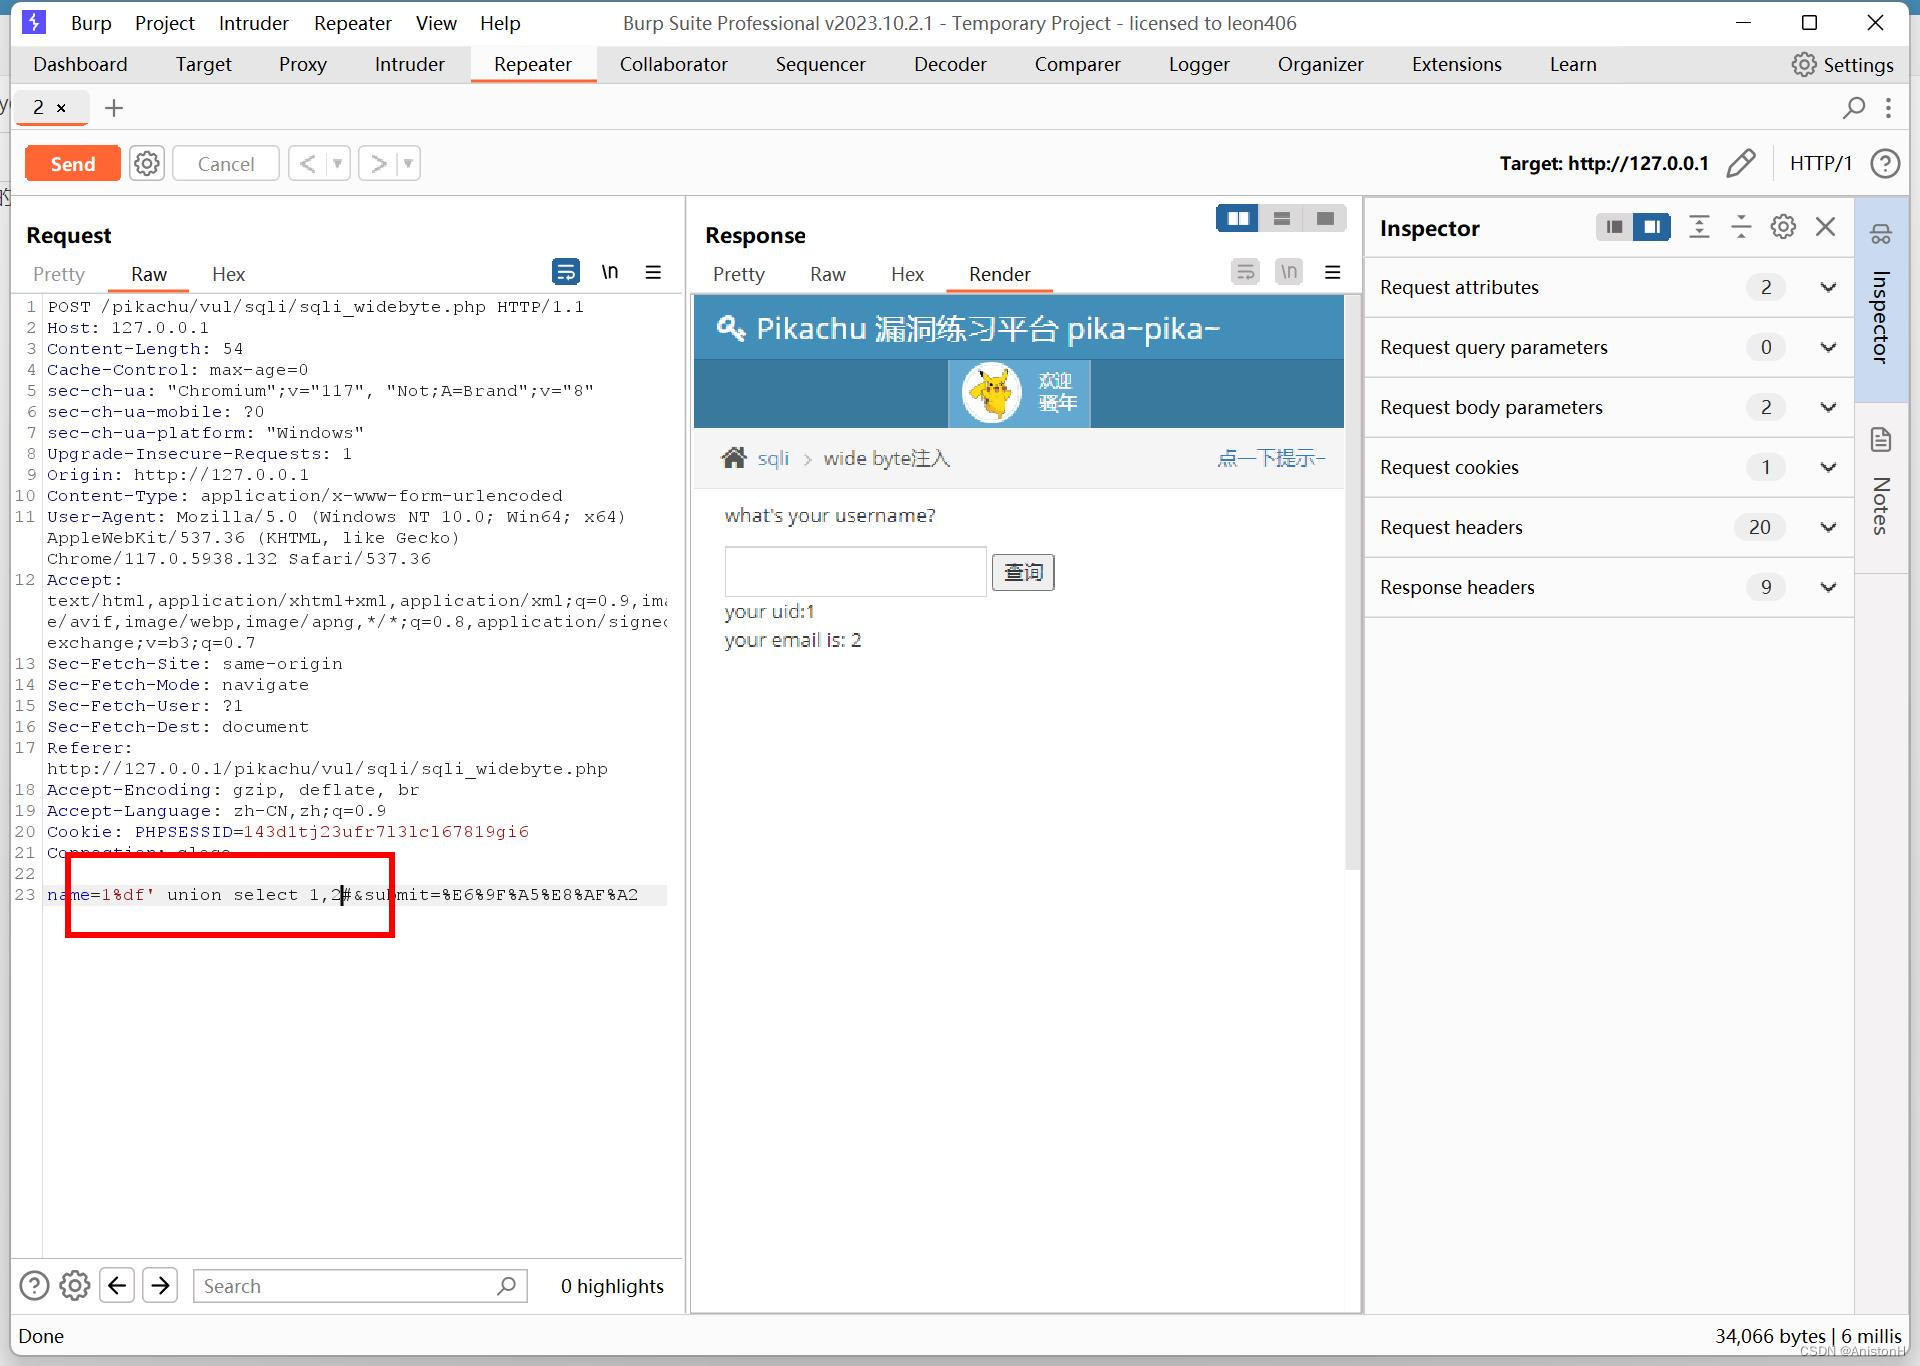Toggle request non-printable chars display
1920x1366 pixels.
point(609,272)
